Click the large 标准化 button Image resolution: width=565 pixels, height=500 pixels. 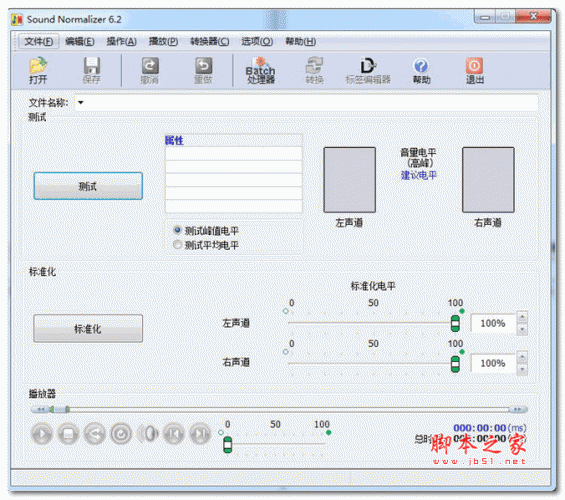[x=88, y=329]
